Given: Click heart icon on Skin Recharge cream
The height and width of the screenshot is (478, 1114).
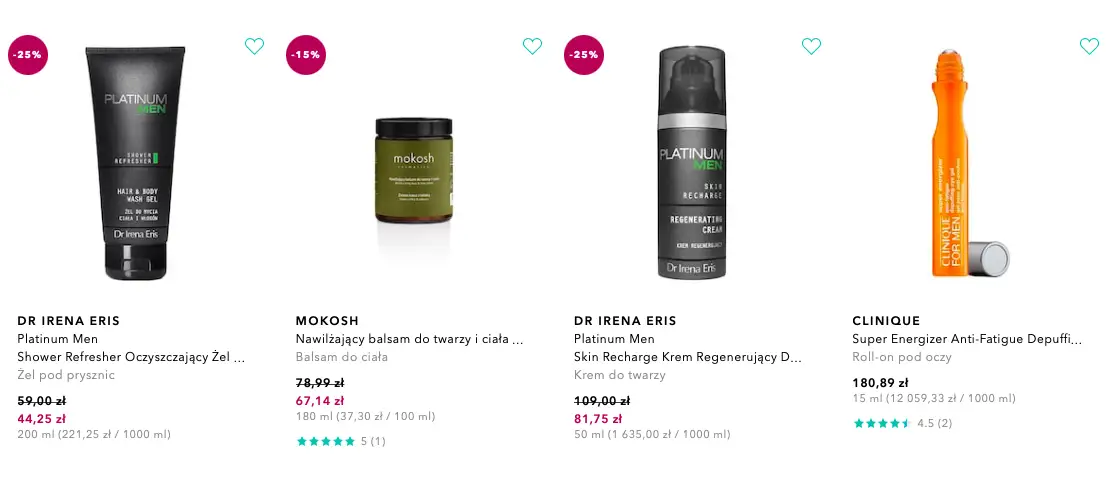Looking at the screenshot, I should pos(811,46).
